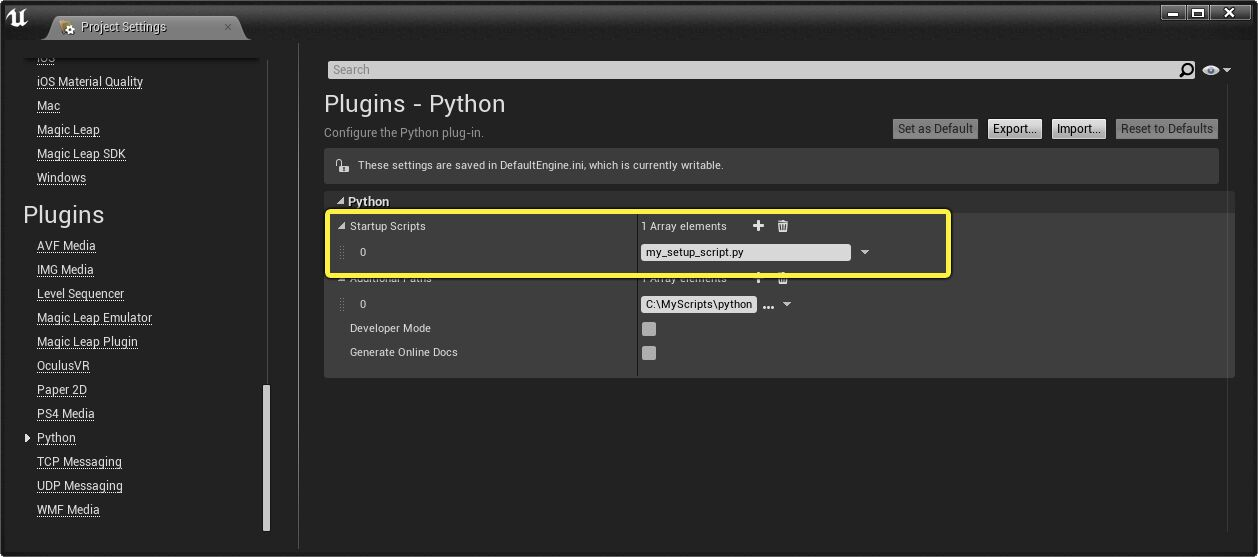Collapse the Python category section
The image size is (1258, 557).
click(x=340, y=201)
